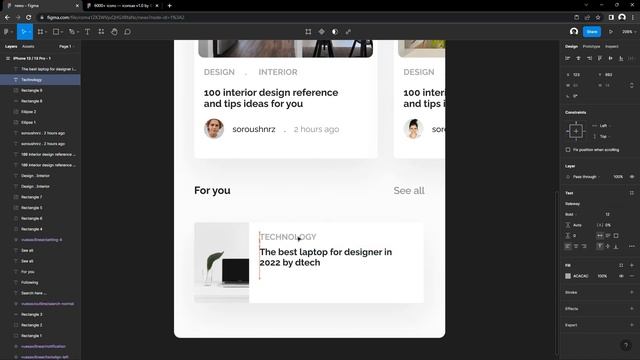This screenshot has height=360, width=640.
Task: Select the Text tool
Action: coord(87,31)
